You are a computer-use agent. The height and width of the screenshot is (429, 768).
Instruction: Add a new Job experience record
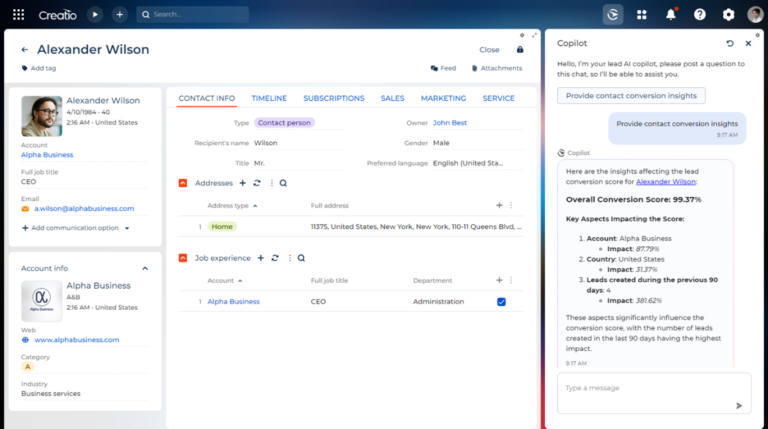click(260, 257)
